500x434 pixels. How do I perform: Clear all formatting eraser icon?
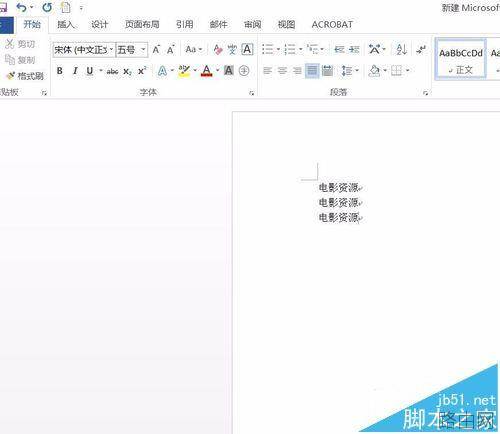coord(218,50)
